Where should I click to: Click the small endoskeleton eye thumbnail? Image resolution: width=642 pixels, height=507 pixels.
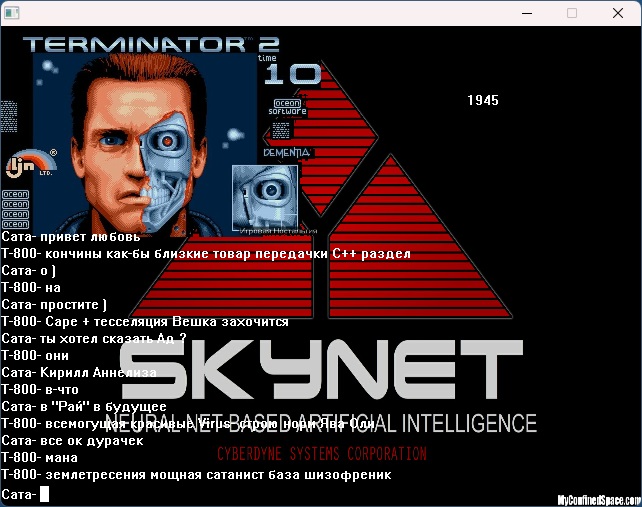265,198
